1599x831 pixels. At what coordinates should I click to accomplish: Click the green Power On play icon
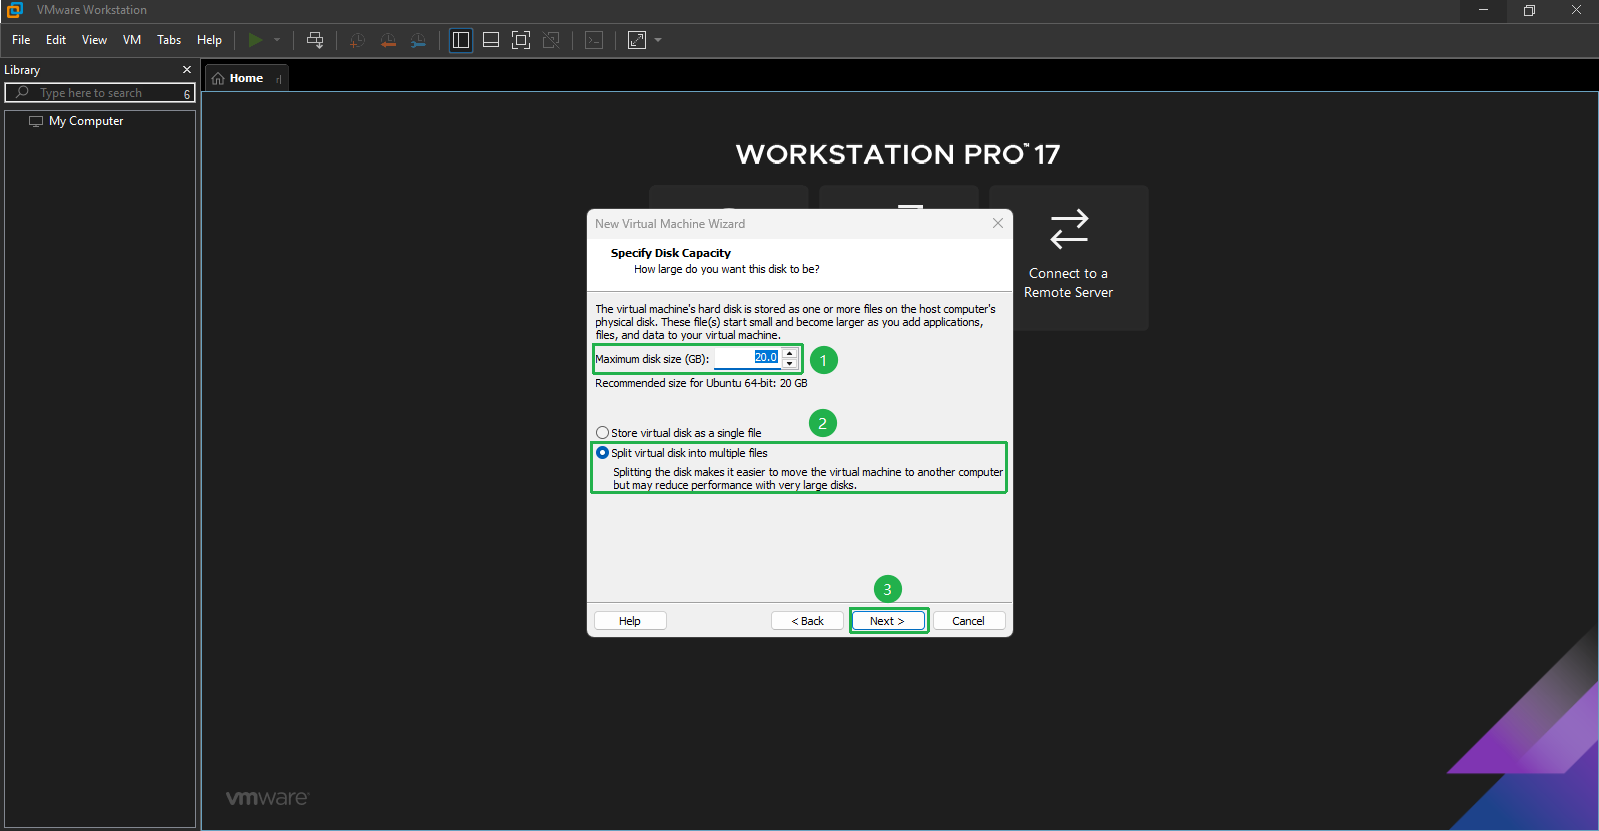point(255,40)
